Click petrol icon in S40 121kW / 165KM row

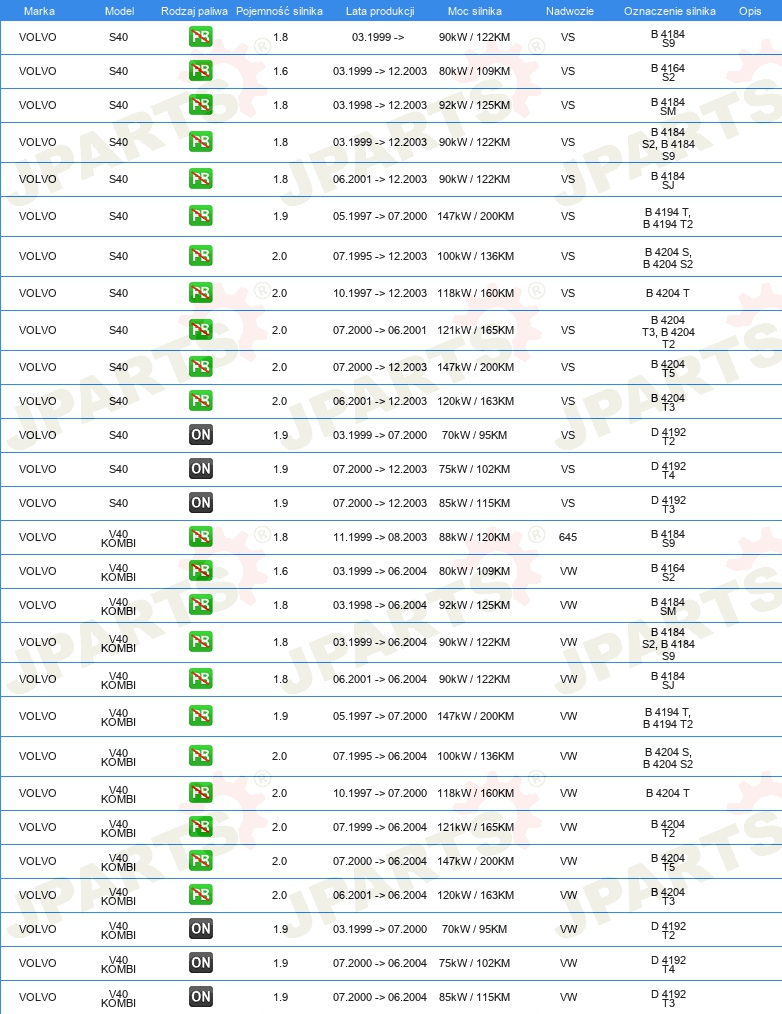[201, 330]
